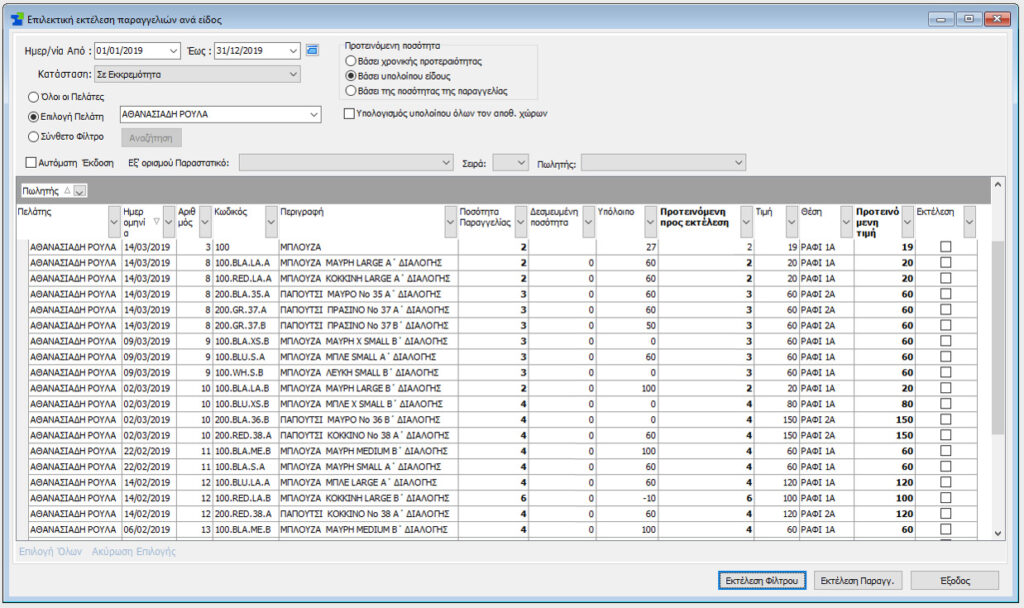Open the Υπόλοιπο column filter arrow
This screenshot has height=608, width=1024.
click(650, 223)
